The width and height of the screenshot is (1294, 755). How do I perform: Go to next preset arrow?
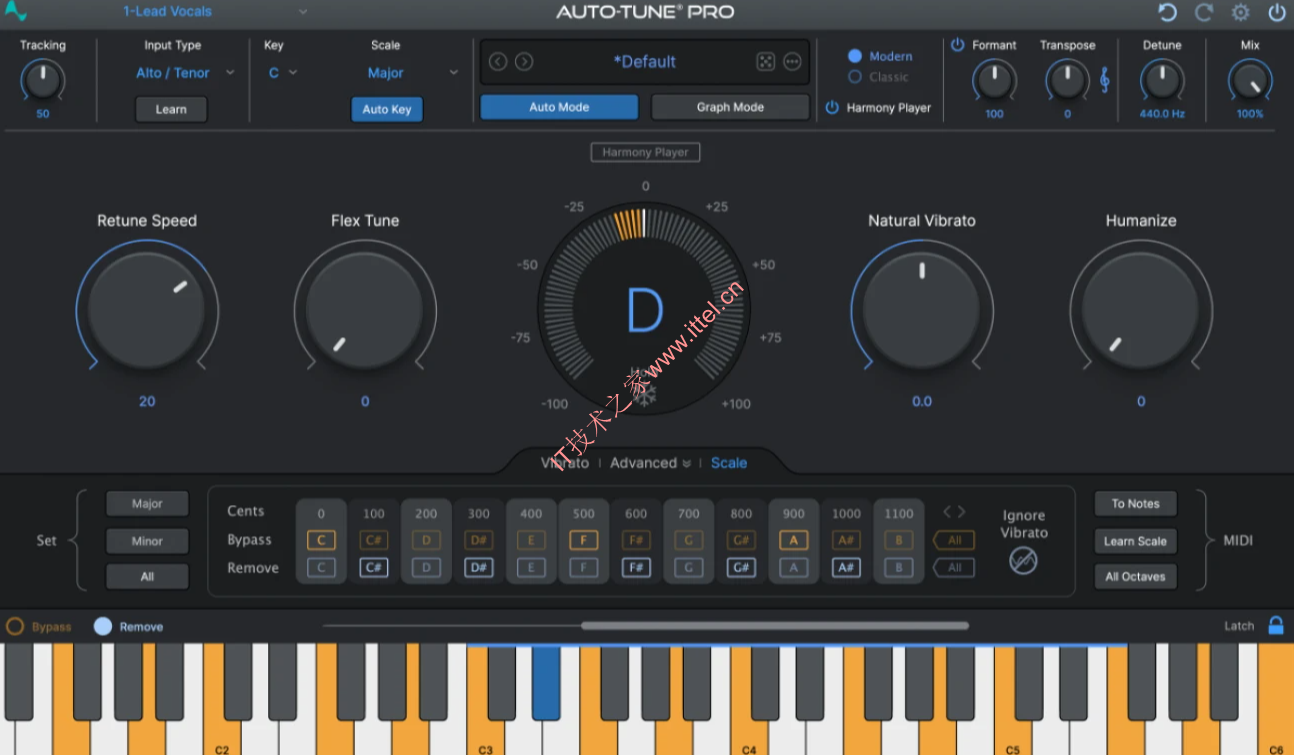point(524,62)
